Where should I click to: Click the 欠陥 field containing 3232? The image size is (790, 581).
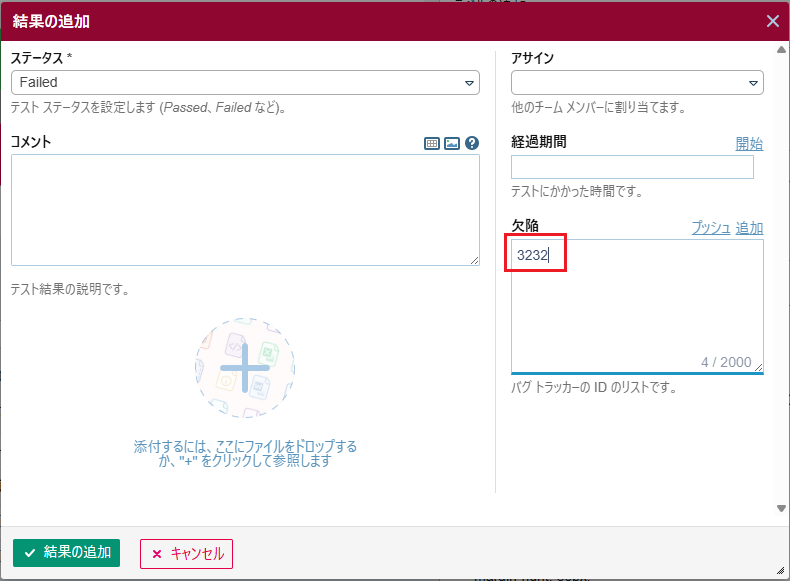pyautogui.click(x=637, y=305)
